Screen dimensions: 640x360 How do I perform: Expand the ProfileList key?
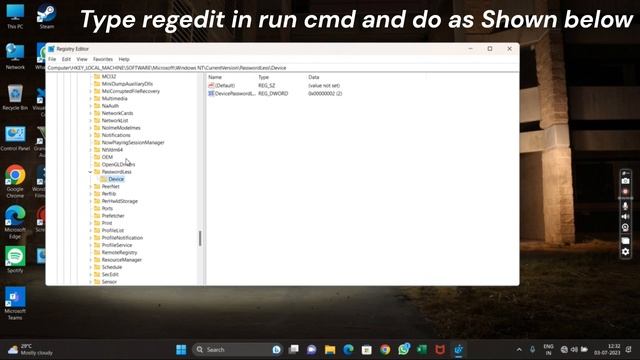(x=91, y=231)
